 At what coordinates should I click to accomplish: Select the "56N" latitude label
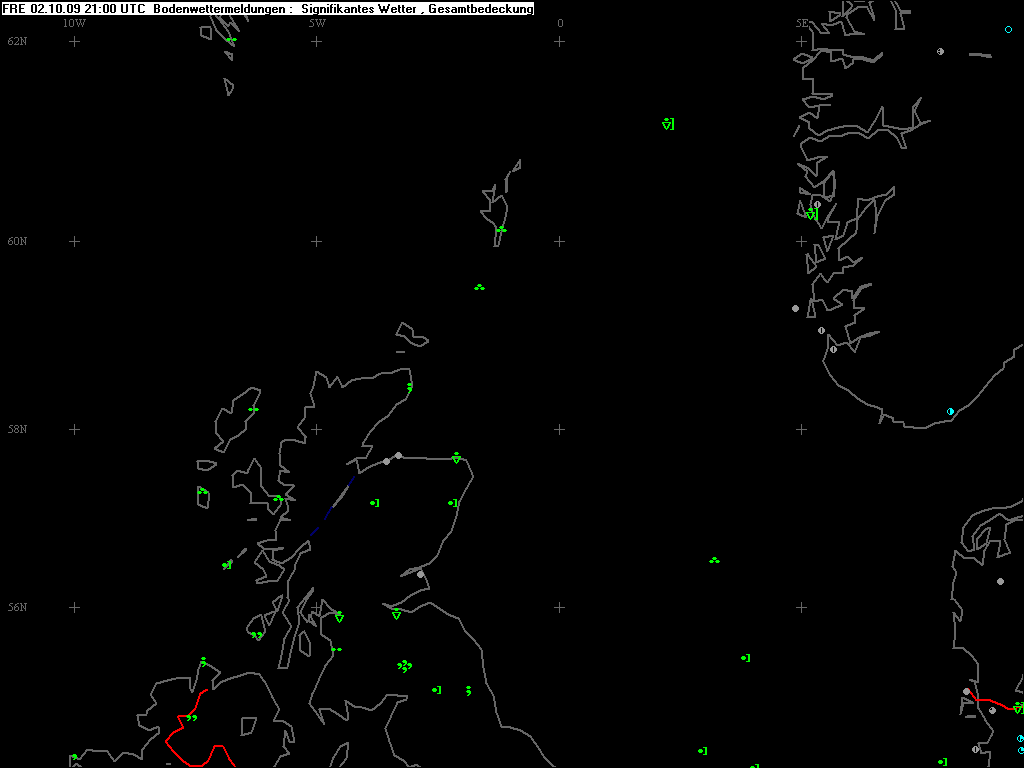point(17,607)
